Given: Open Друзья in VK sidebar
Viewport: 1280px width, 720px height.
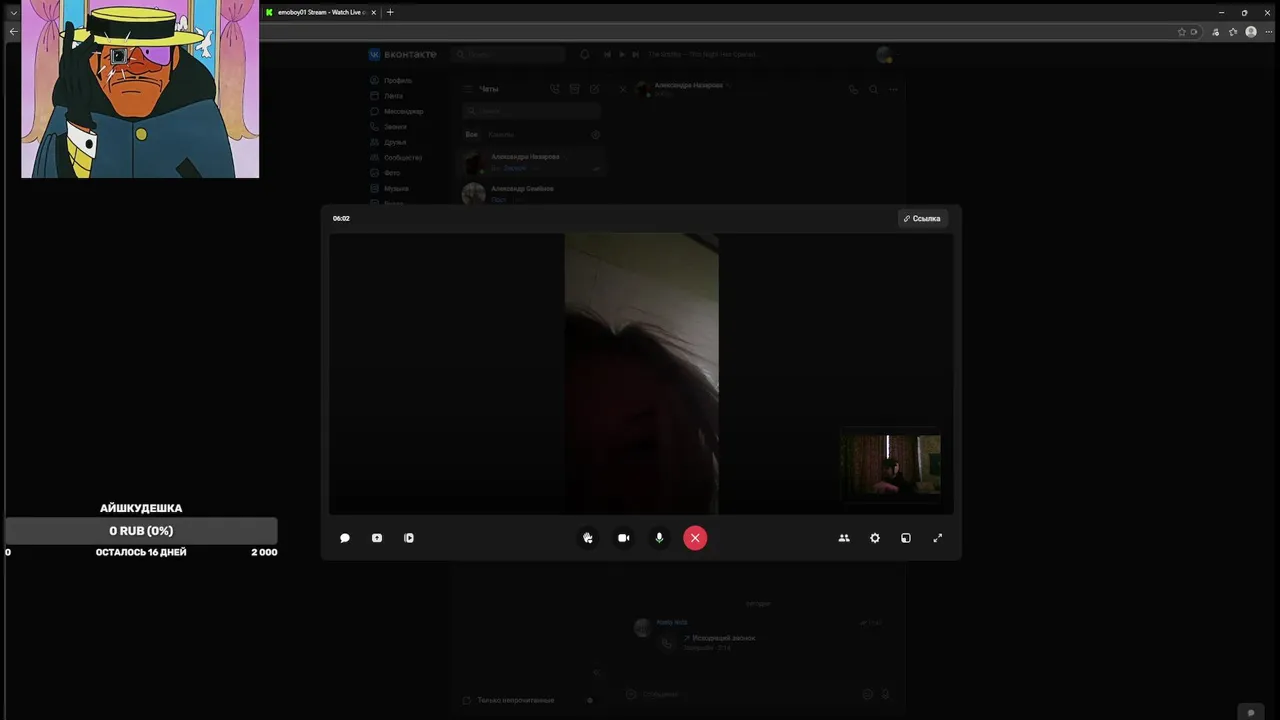Looking at the screenshot, I should click(x=388, y=142).
